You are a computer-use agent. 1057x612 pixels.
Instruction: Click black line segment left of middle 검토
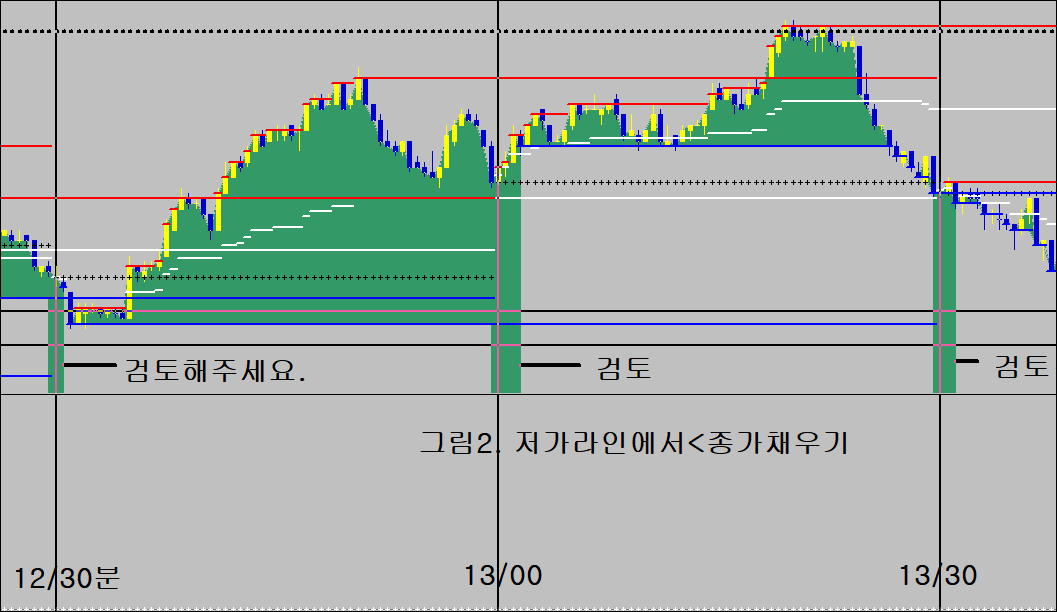[550, 366]
